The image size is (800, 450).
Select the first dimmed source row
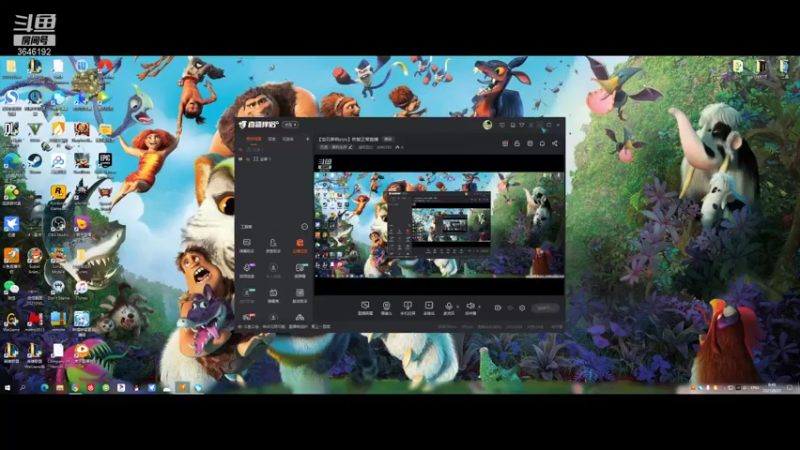[x=274, y=149]
